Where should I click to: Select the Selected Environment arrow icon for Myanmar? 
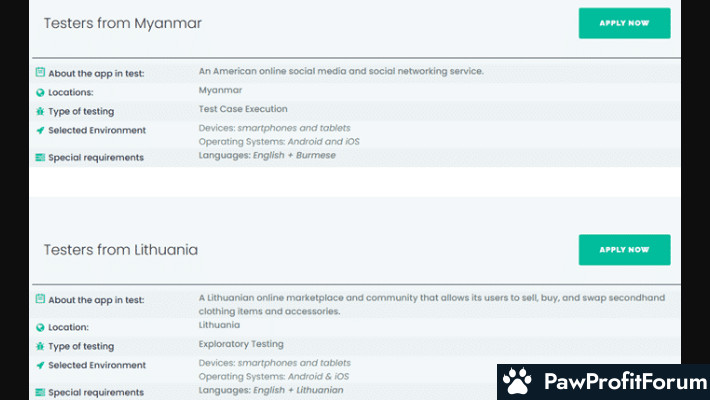[x=40, y=131]
